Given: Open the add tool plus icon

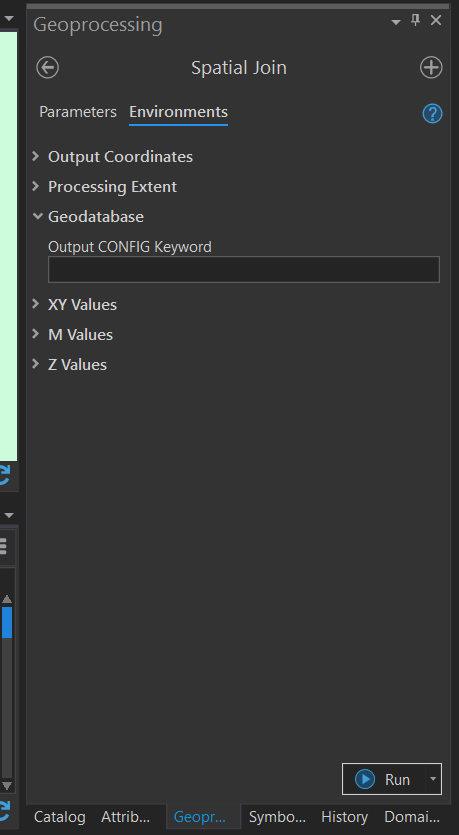Looking at the screenshot, I should pyautogui.click(x=431, y=68).
